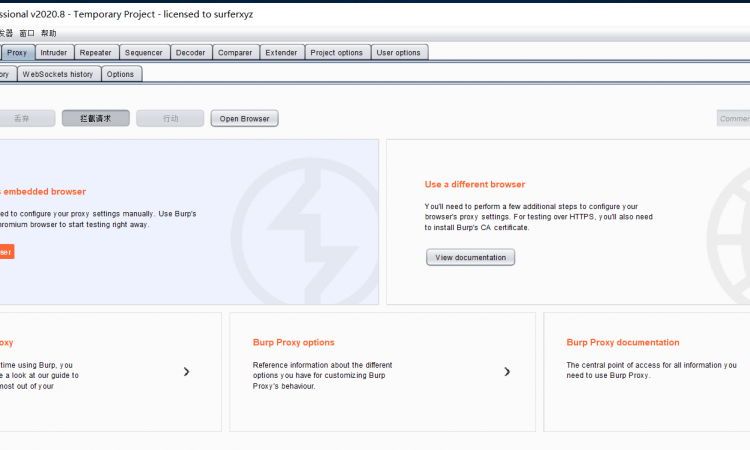Open User options tab
This screenshot has height=450, width=750.
[399, 53]
